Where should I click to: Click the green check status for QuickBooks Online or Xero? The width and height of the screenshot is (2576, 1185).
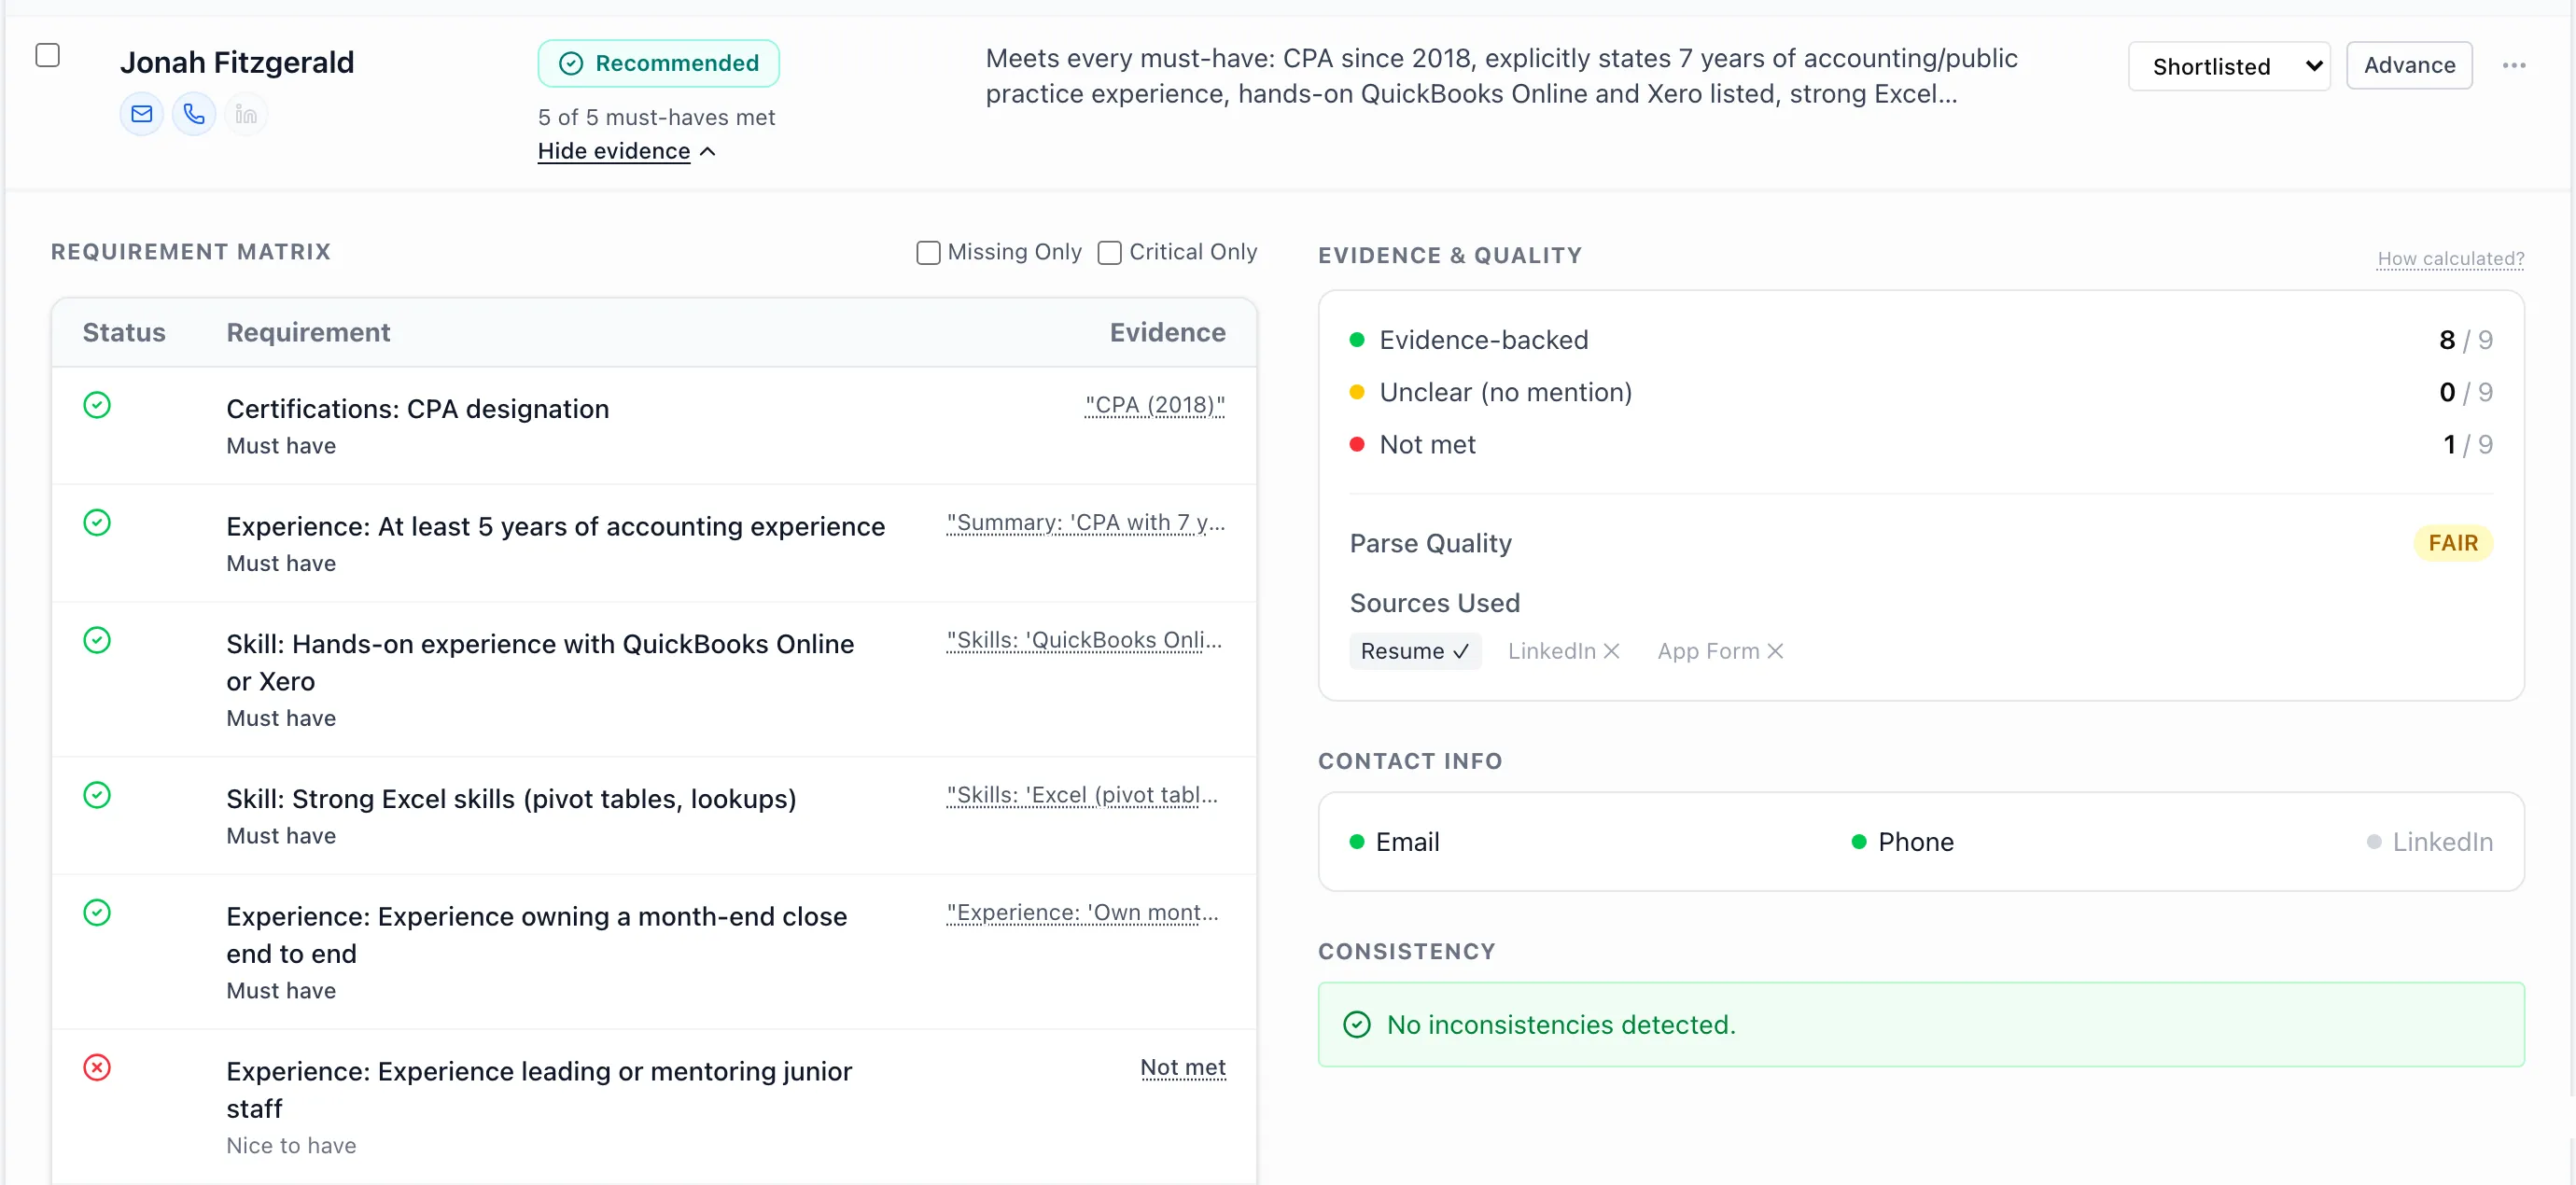coord(97,640)
